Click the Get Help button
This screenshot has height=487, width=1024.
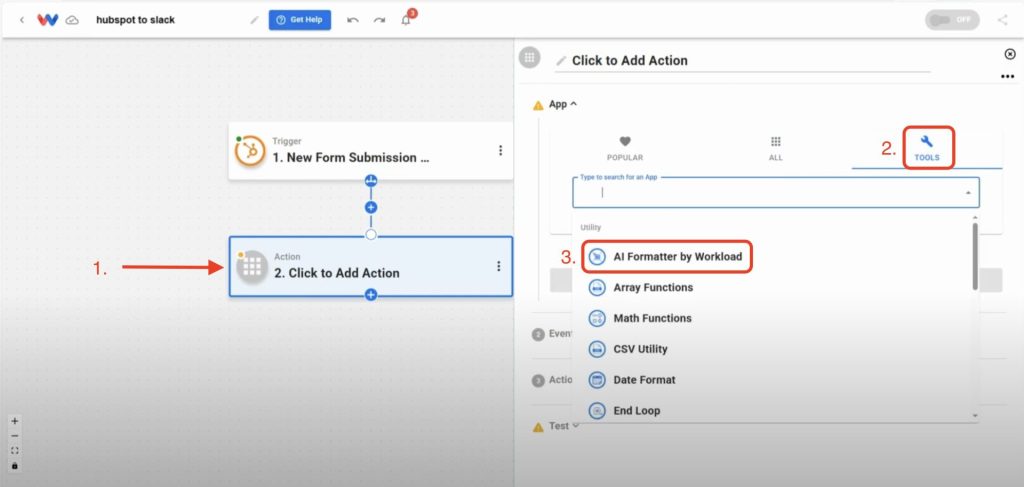point(300,20)
